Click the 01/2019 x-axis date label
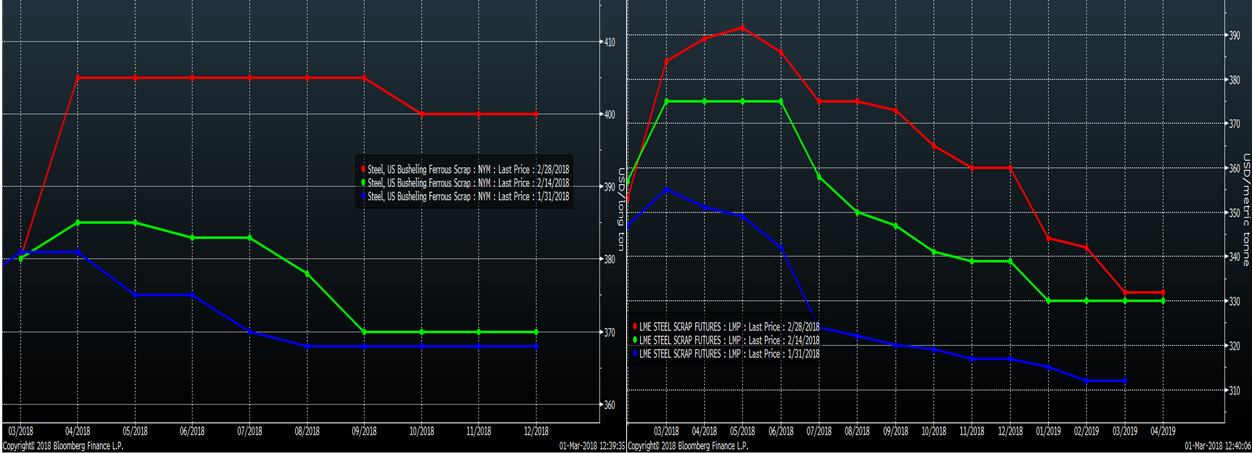This screenshot has width=1253, height=453. tap(1049, 431)
